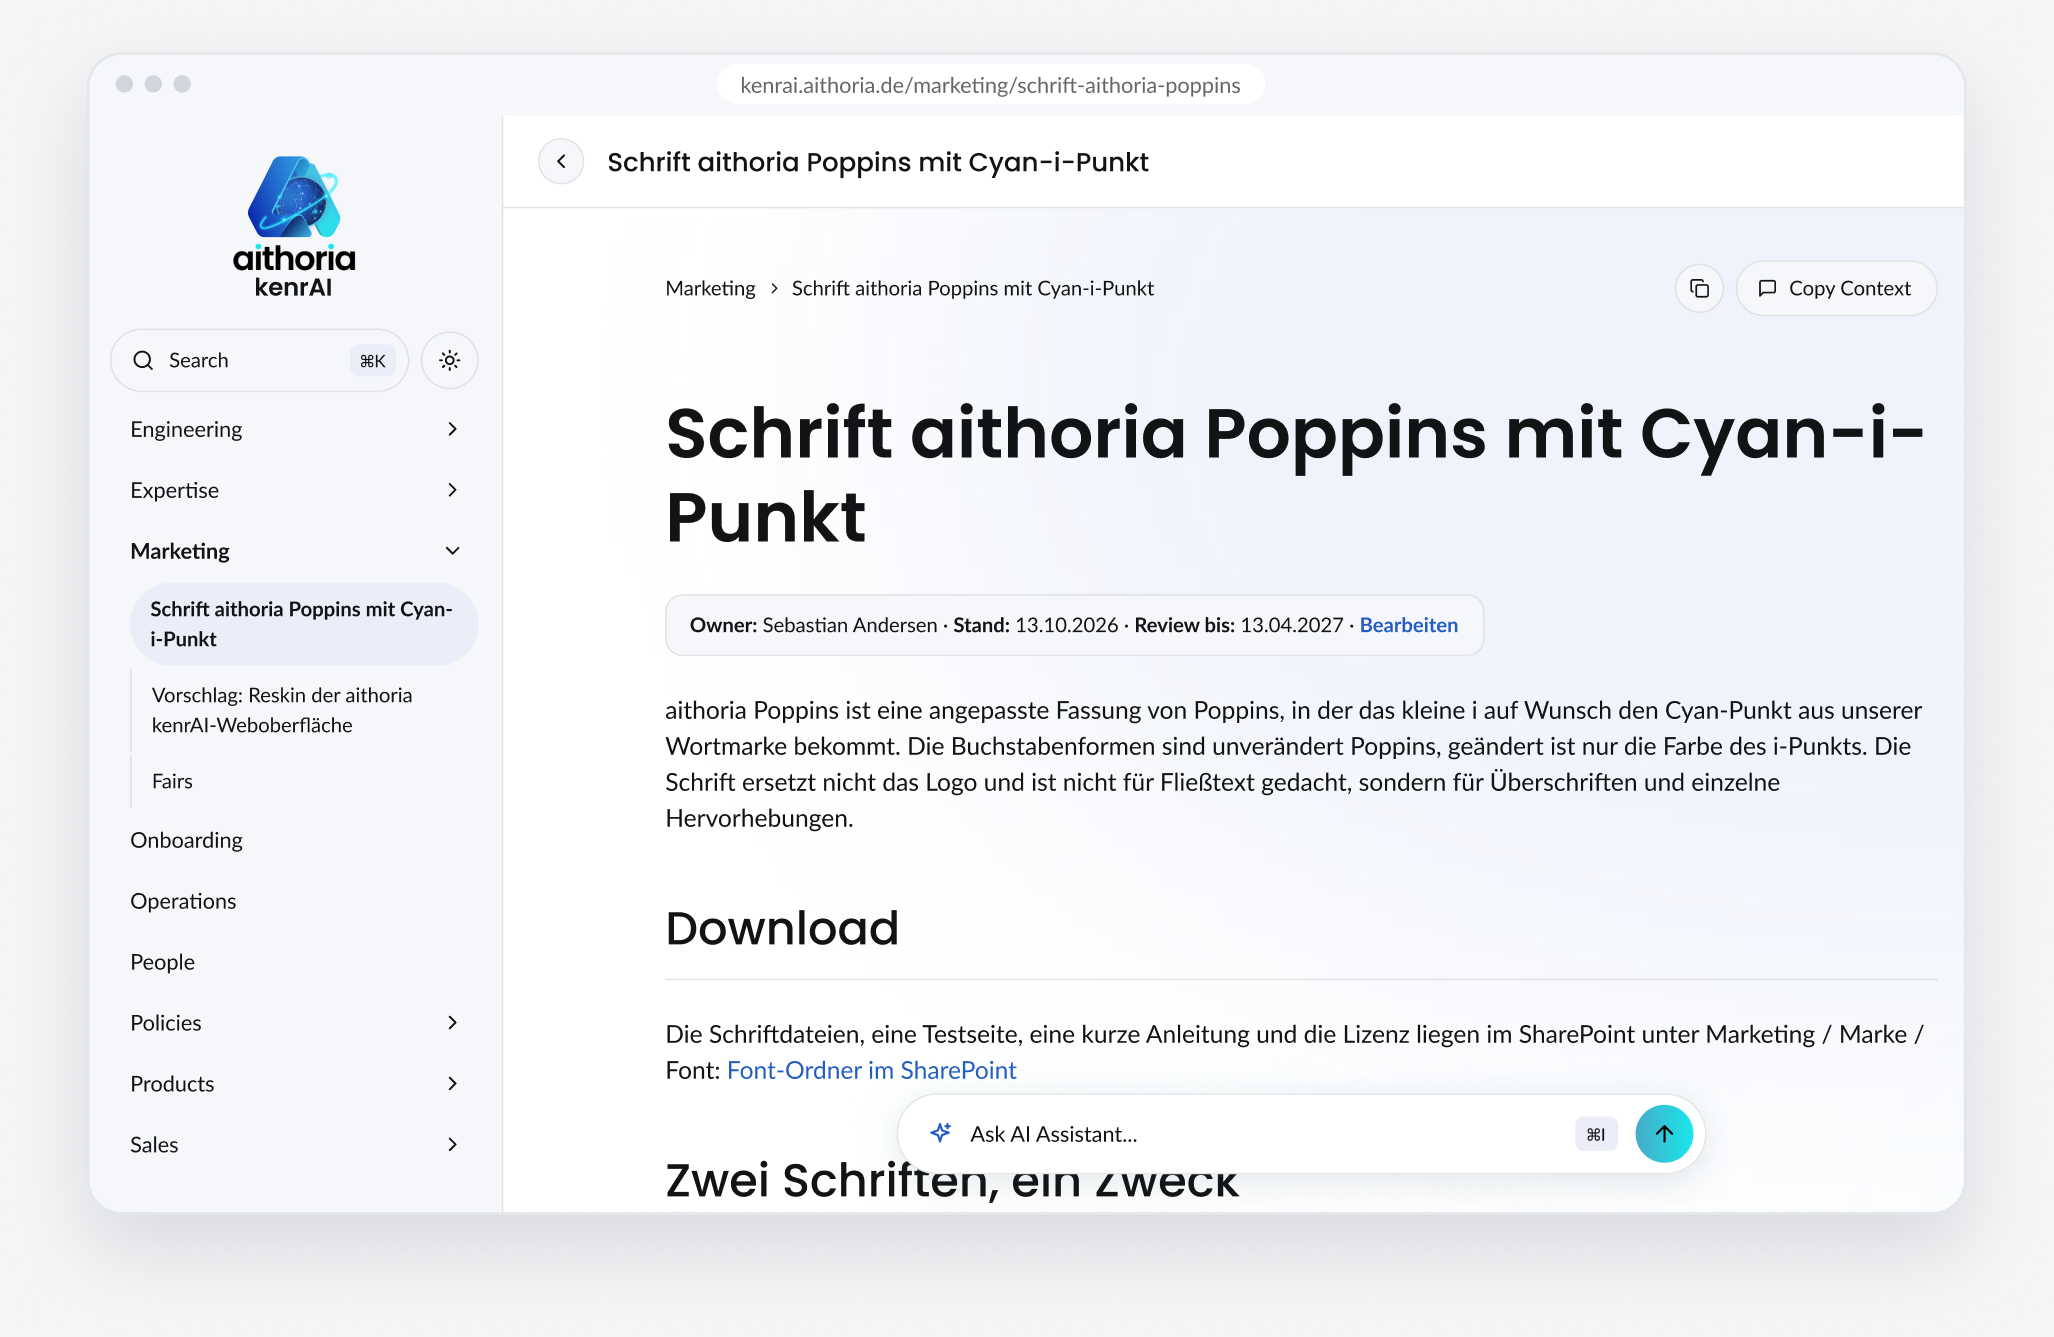This screenshot has height=1337, width=2054.
Task: Send the AI question with arrow button
Action: [x=1664, y=1134]
